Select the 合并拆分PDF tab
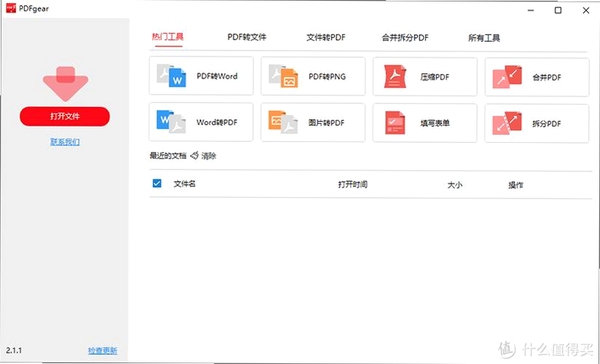This screenshot has width=600, height=364. tap(405, 38)
